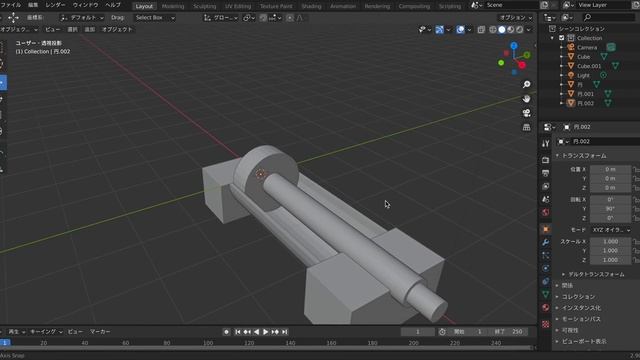Toggle proportional editing in header

click(x=290, y=18)
